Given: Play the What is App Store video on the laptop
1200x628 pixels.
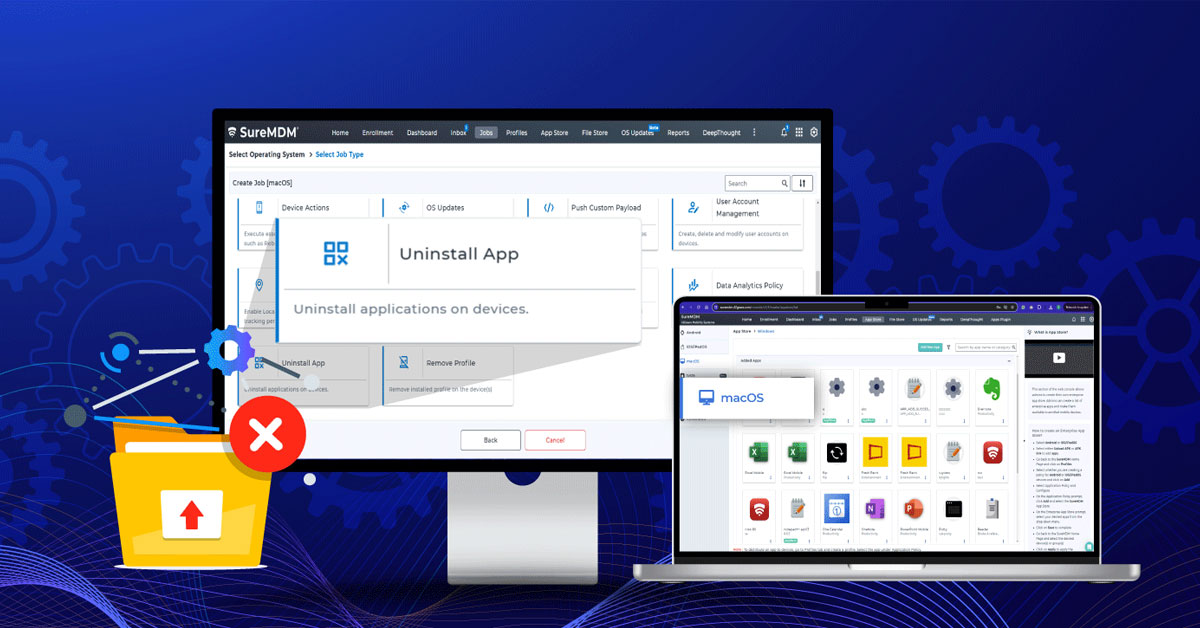Looking at the screenshot, I should pos(1059,357).
